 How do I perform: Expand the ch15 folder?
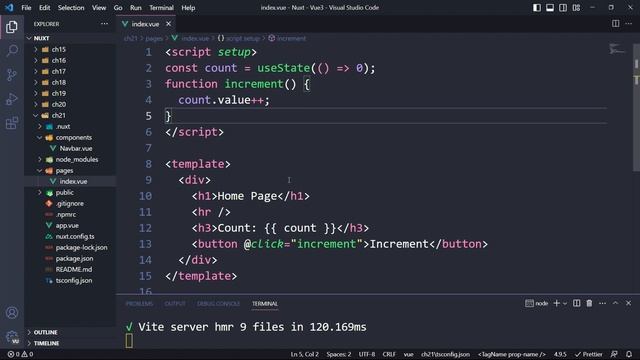(70, 49)
